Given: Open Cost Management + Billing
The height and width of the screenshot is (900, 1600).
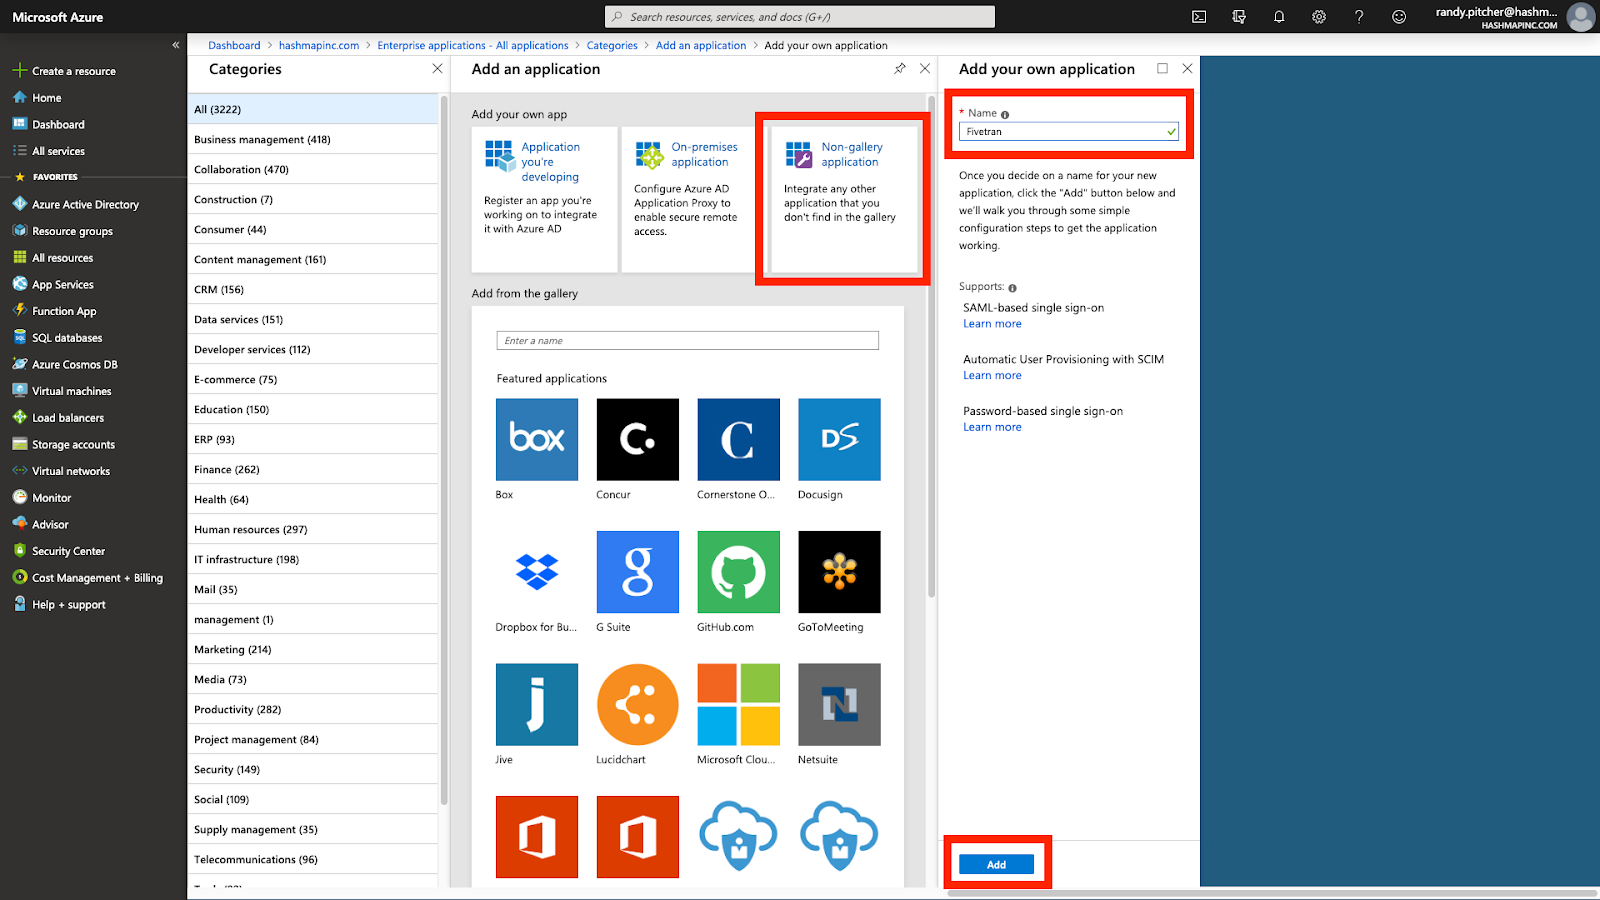Looking at the screenshot, I should pyautogui.click(x=97, y=578).
